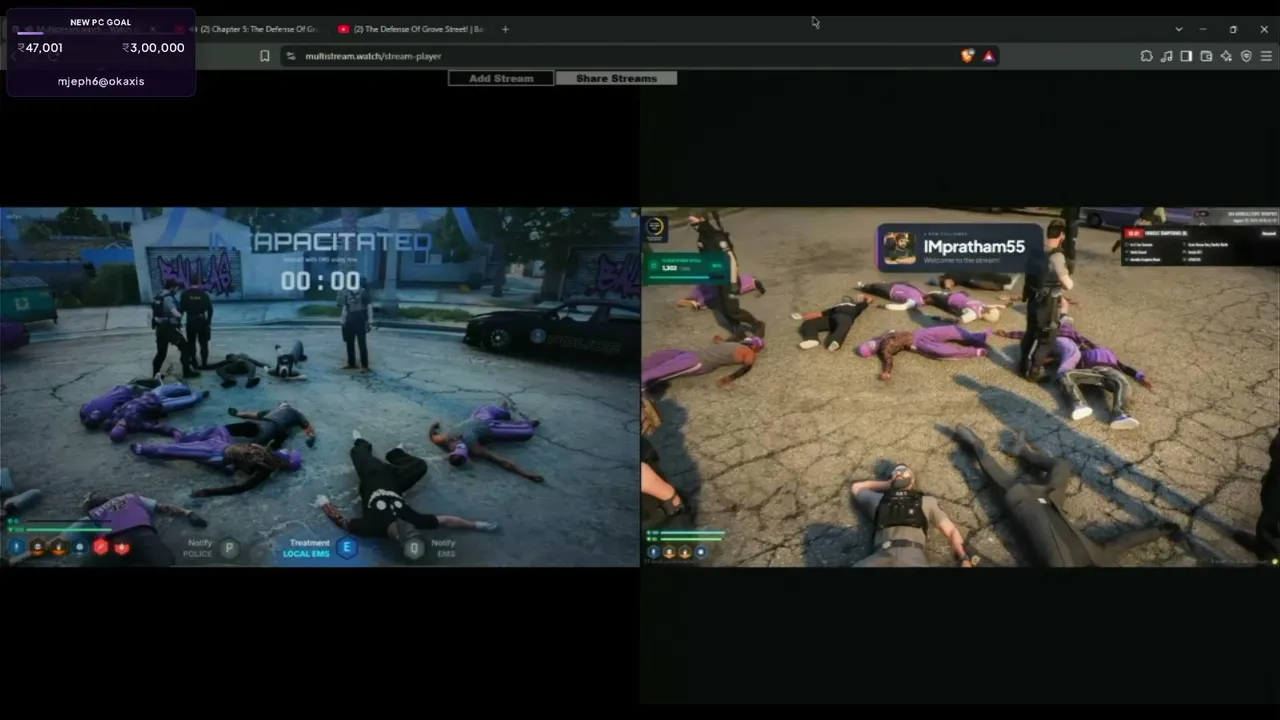Open the browser main menu icon
Viewport: 1280px width, 720px height.
coord(1265,56)
